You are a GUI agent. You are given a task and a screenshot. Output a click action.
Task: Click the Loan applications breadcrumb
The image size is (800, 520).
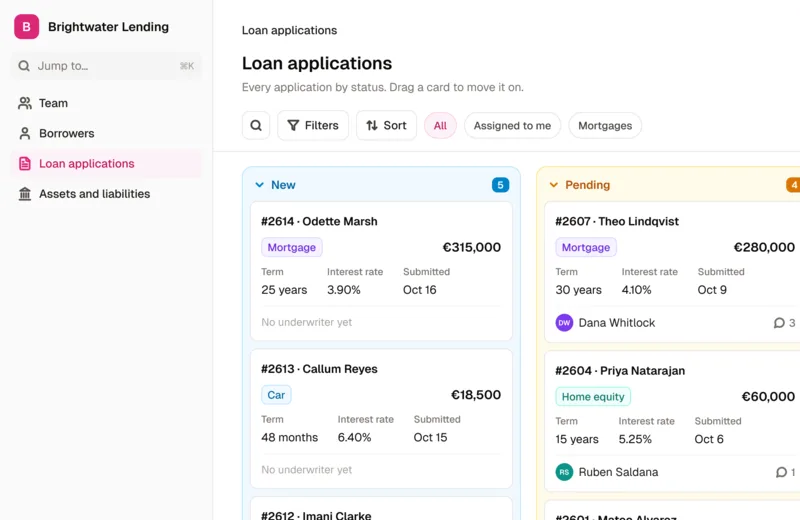tap(289, 31)
